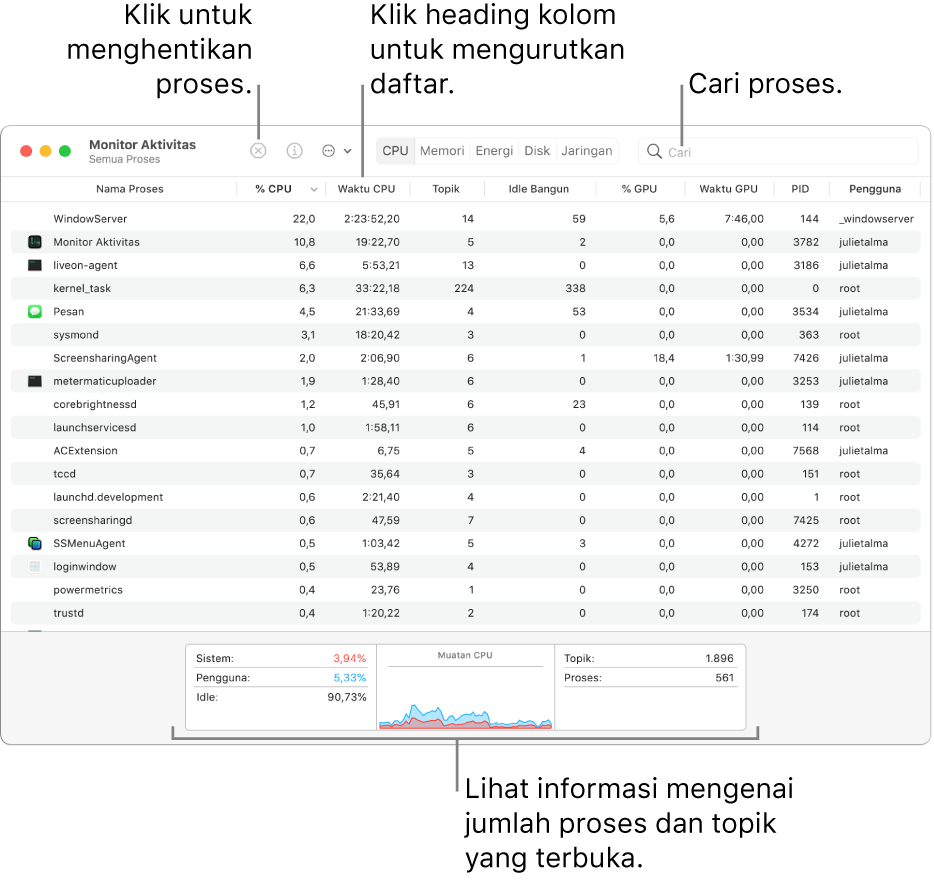Click ScreensharingAgent's 18,4 GPU value
934x880 pixels.
pos(664,358)
